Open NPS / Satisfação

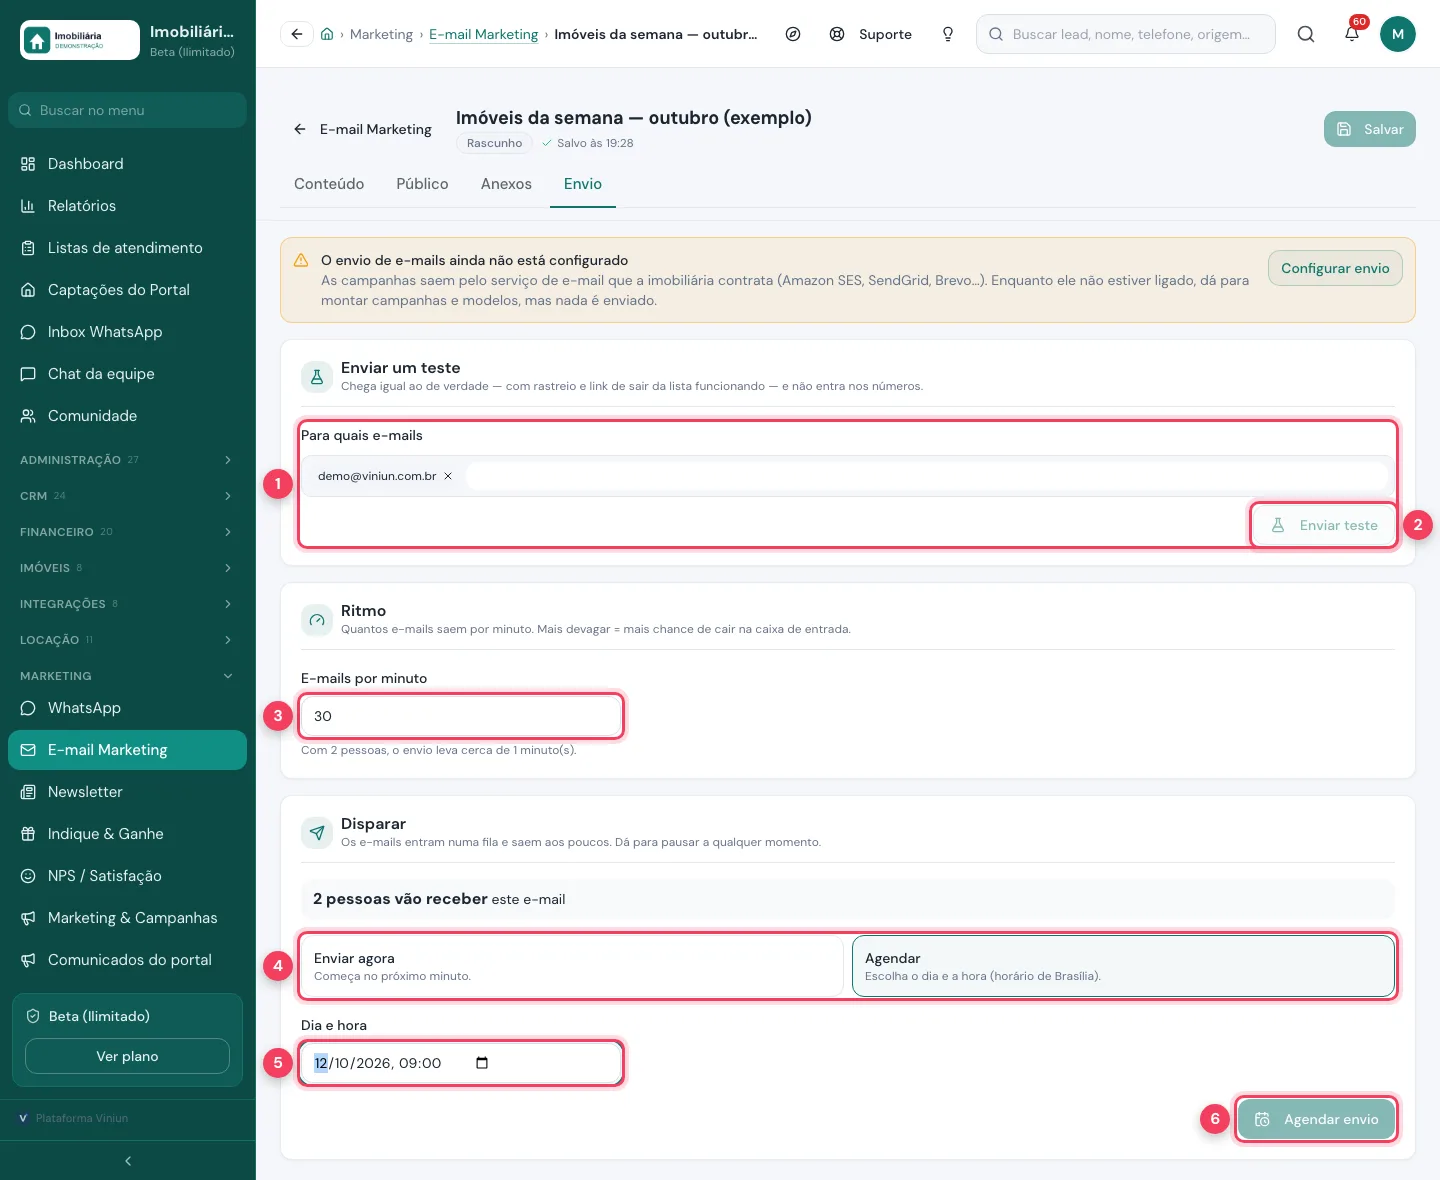pos(127,876)
